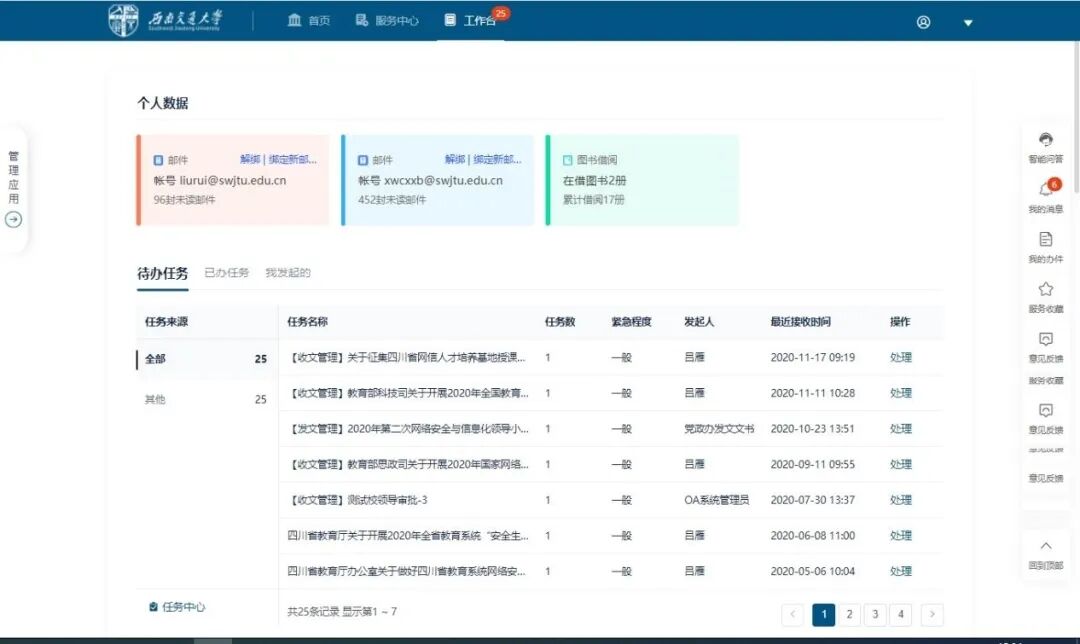Click the Southwest Jiaotong University logo

point(165,20)
